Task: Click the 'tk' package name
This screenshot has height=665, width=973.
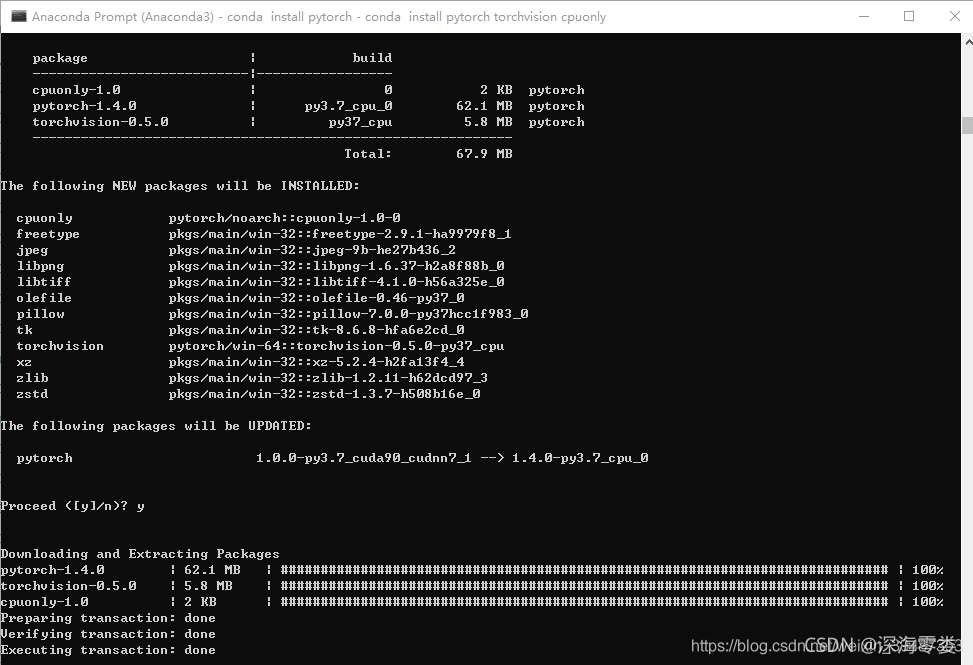Action: point(24,330)
